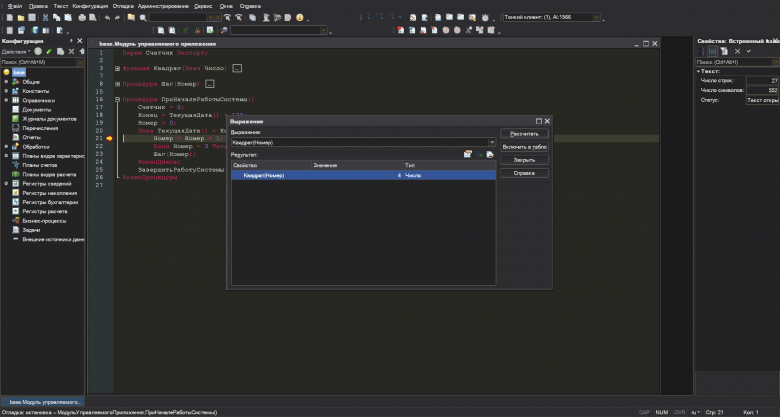Click the New document toolbar icon
The width and height of the screenshot is (780, 417).
tap(9, 17)
